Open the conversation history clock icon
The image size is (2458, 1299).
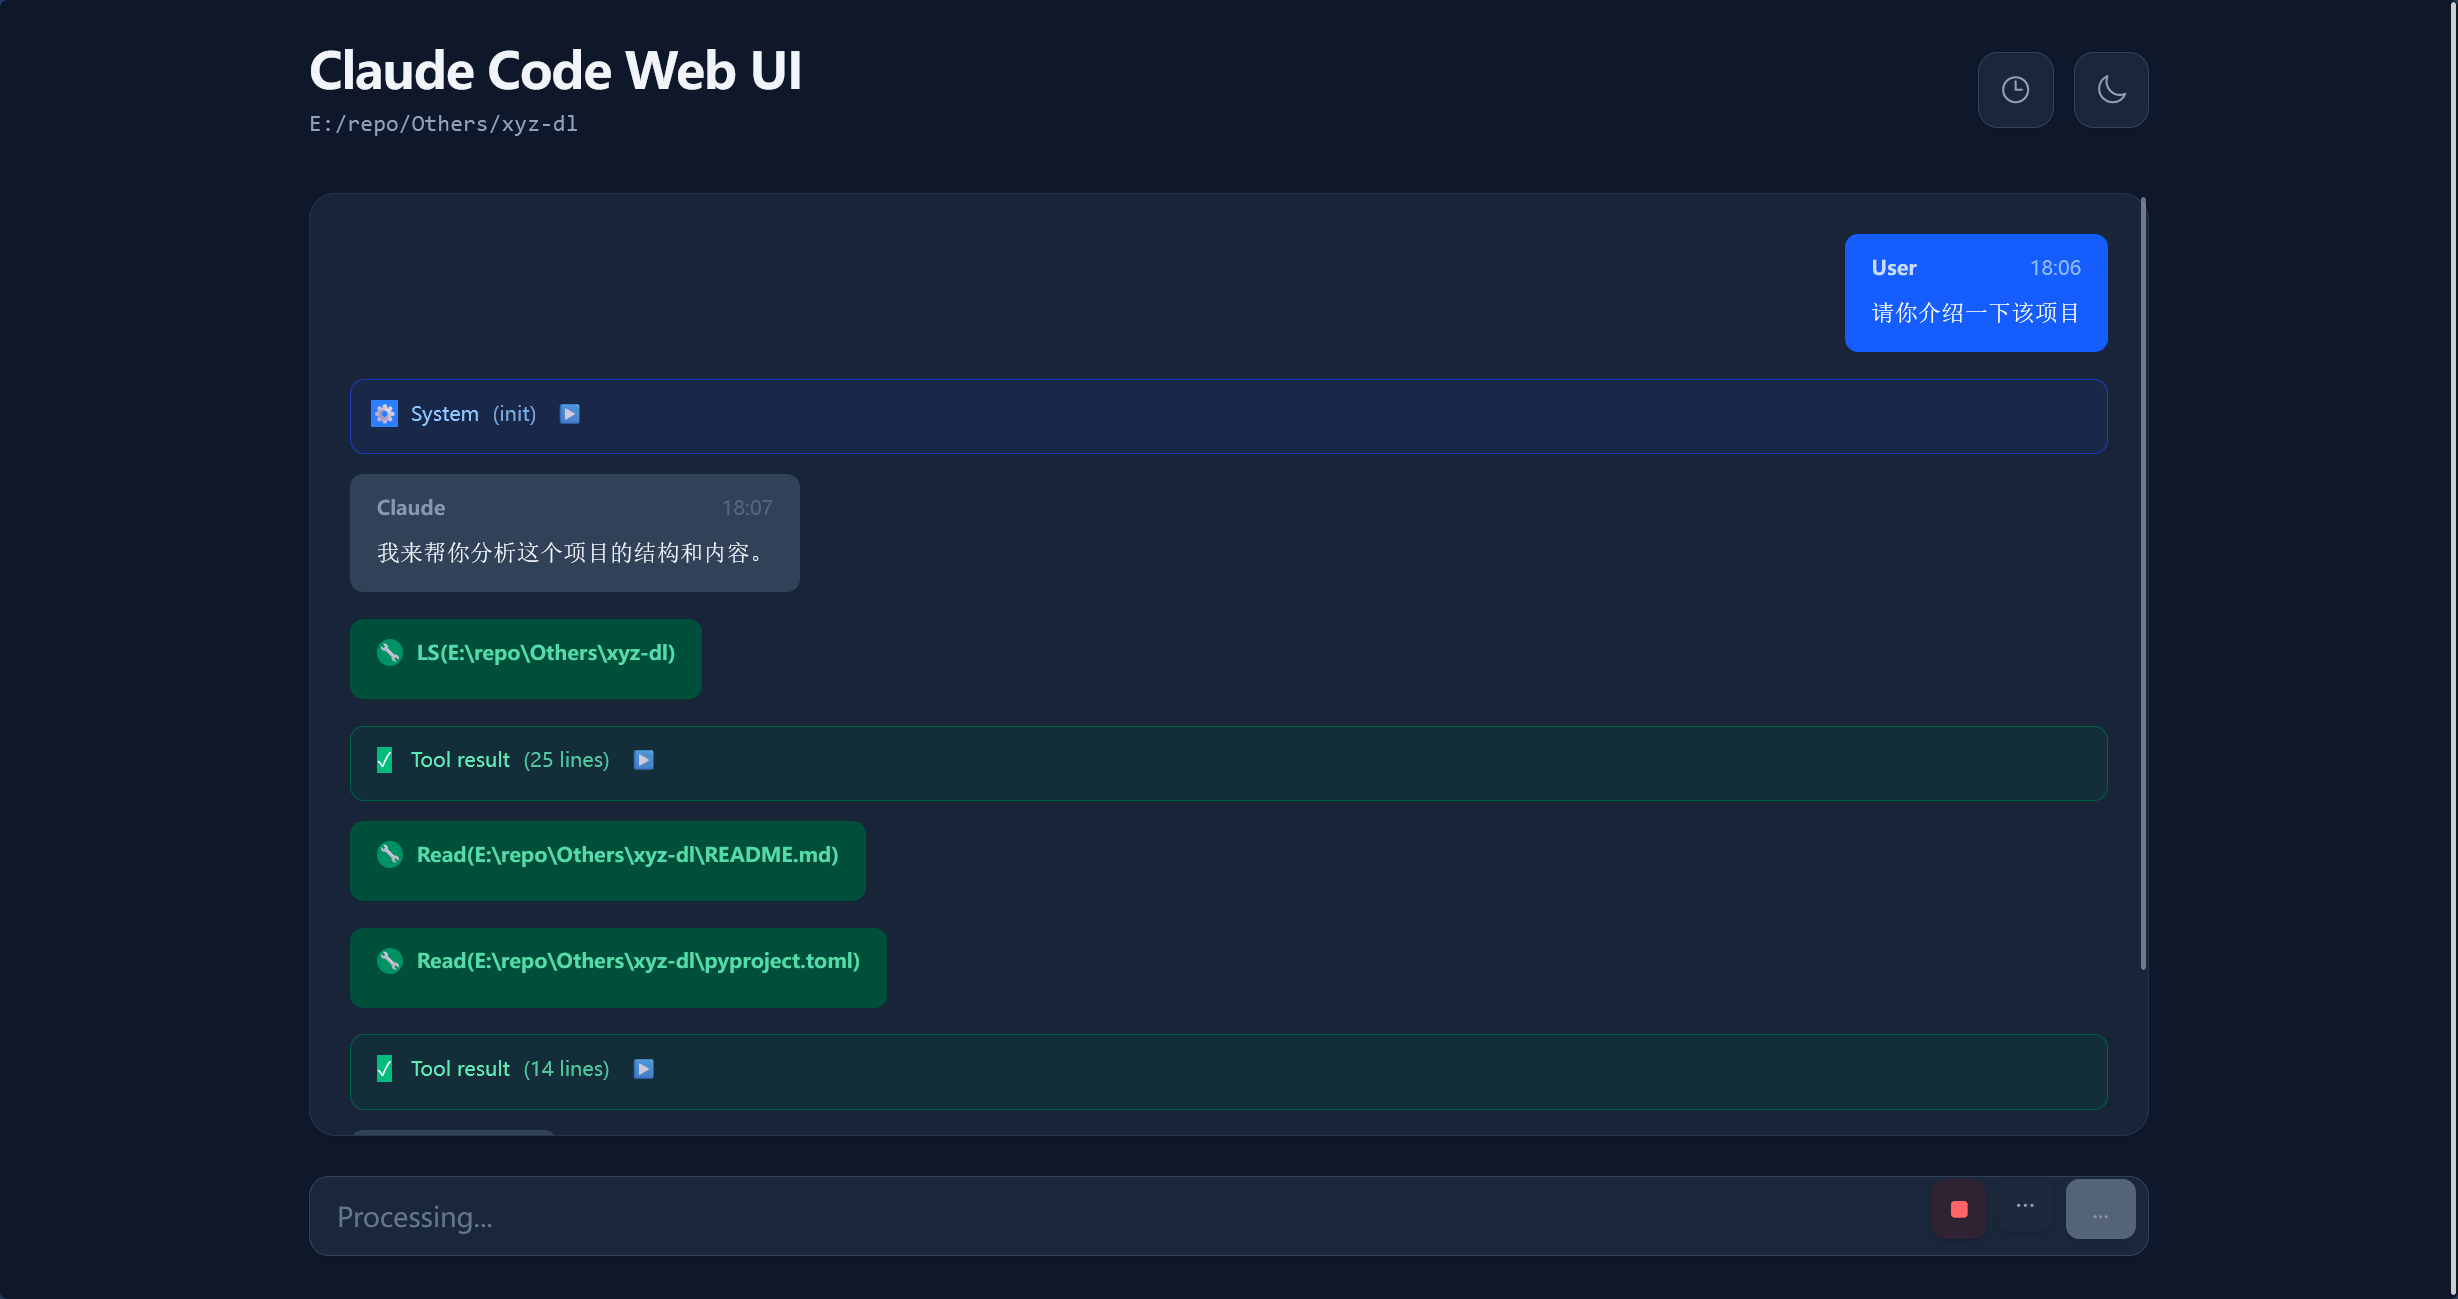2015,90
